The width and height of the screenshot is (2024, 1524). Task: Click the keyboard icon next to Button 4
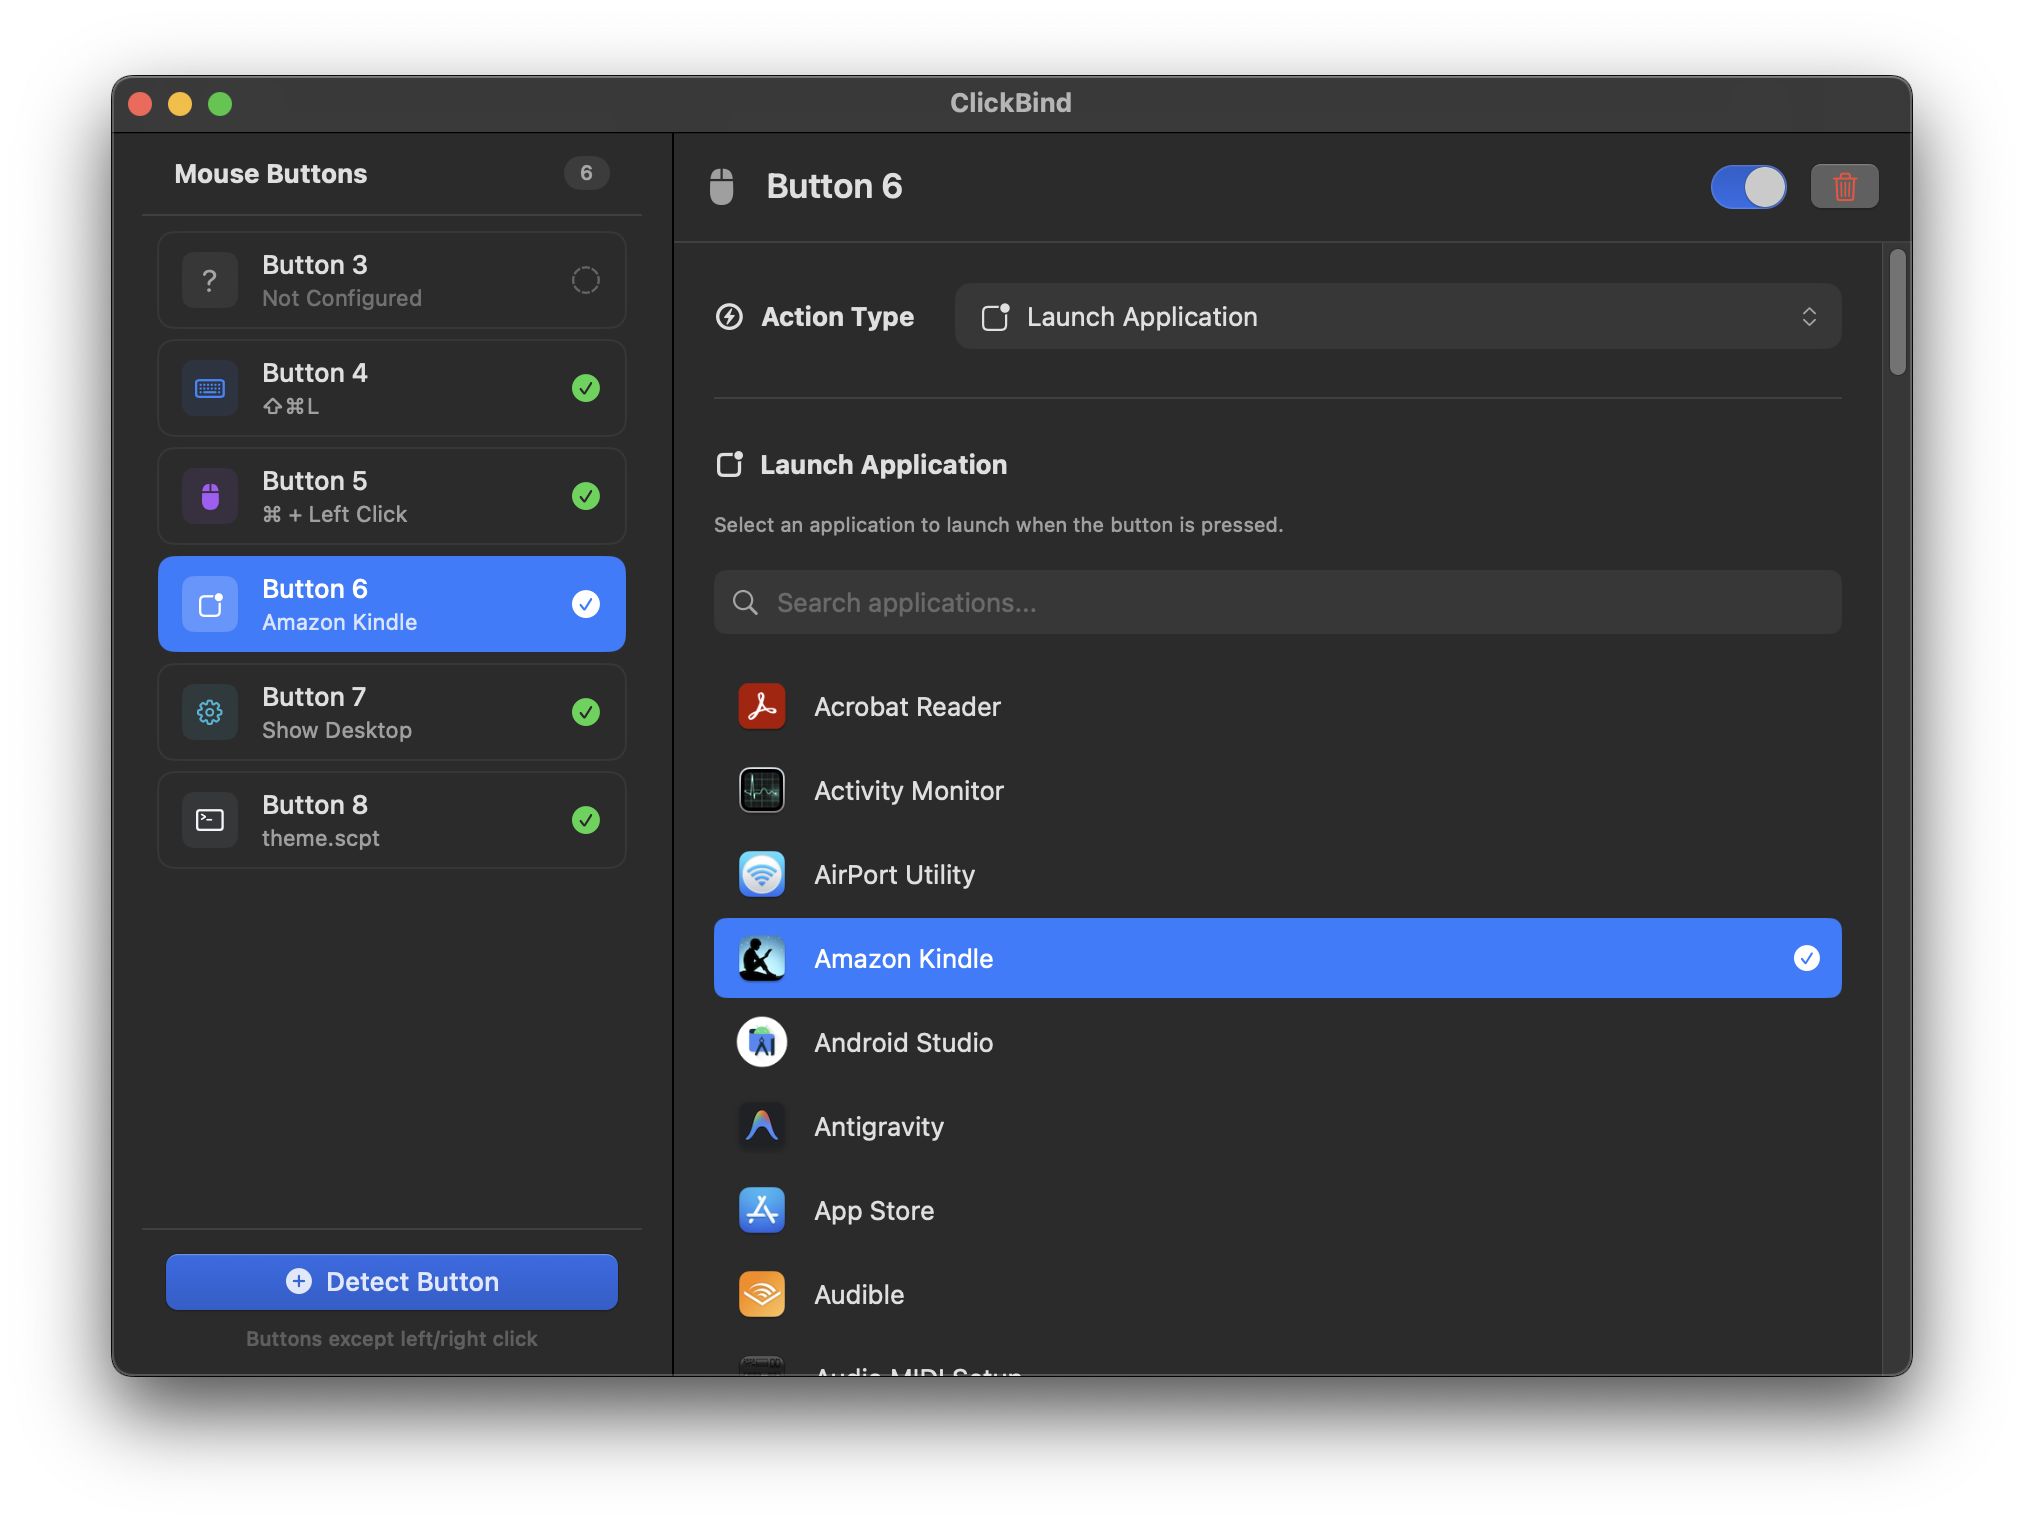pos(209,388)
